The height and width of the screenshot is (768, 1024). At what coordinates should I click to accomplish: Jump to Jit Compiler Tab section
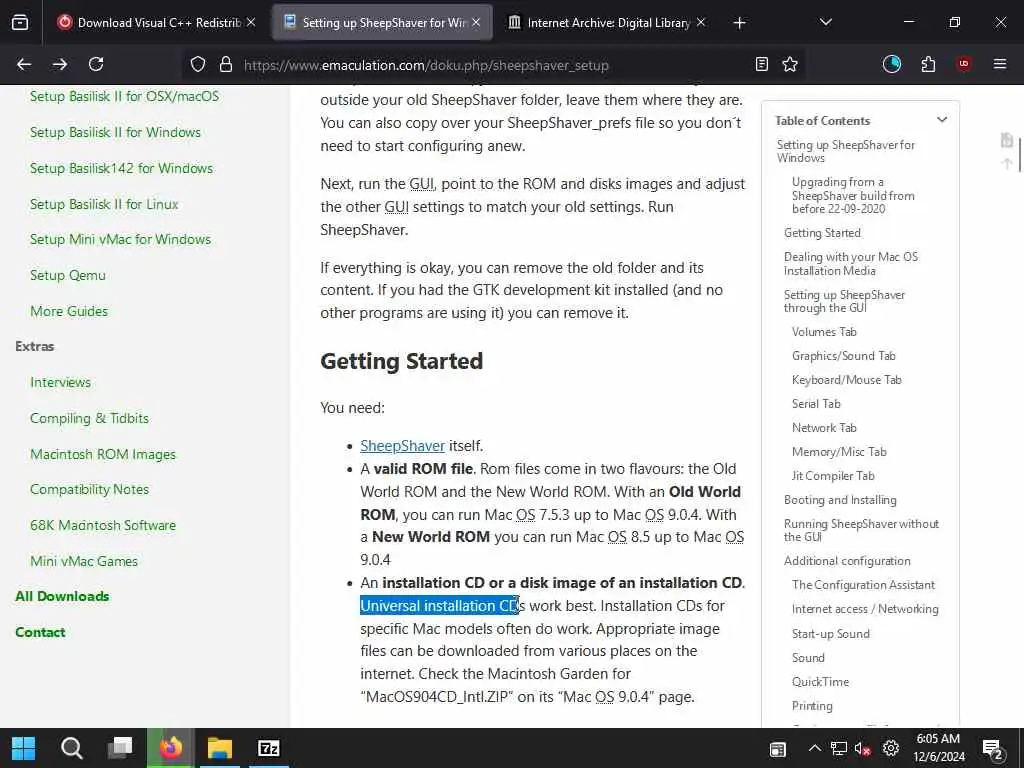click(x=833, y=476)
